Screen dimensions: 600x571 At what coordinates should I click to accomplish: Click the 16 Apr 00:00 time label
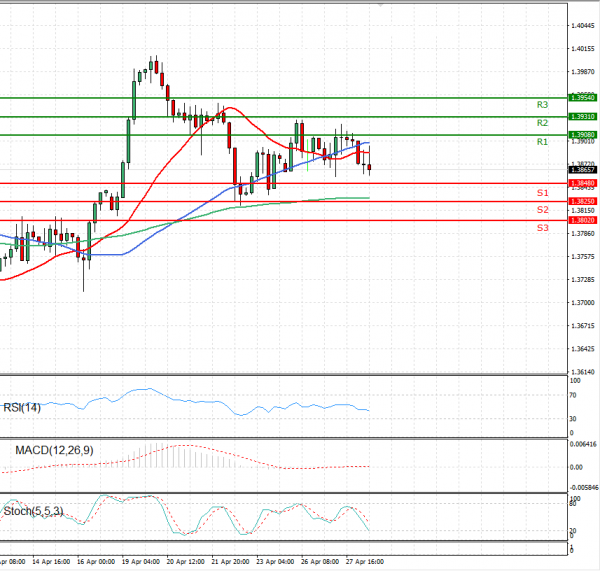[96, 562]
